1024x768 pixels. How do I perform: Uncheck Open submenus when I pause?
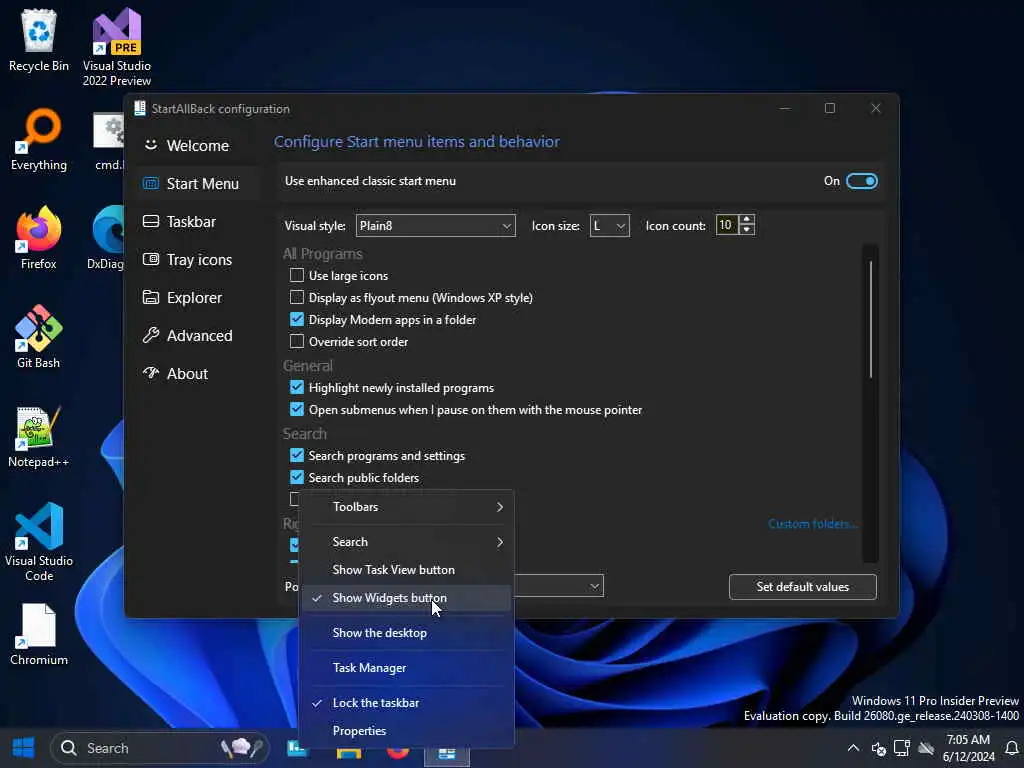coord(297,409)
